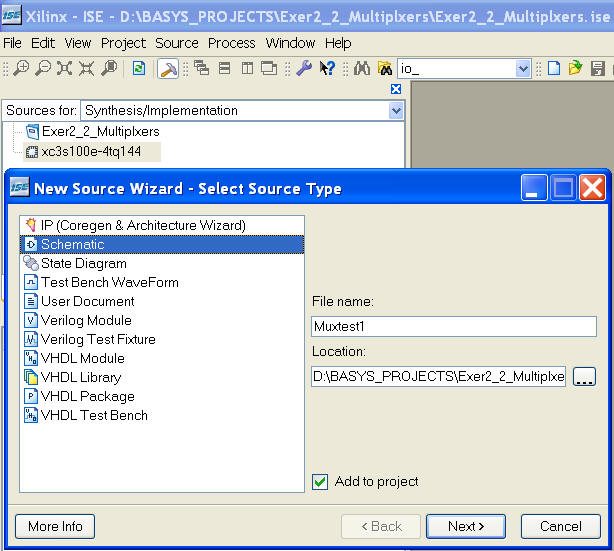Click the tile horizontally icon
Viewport: 614px width, 551px height.
pyautogui.click(x=224, y=68)
